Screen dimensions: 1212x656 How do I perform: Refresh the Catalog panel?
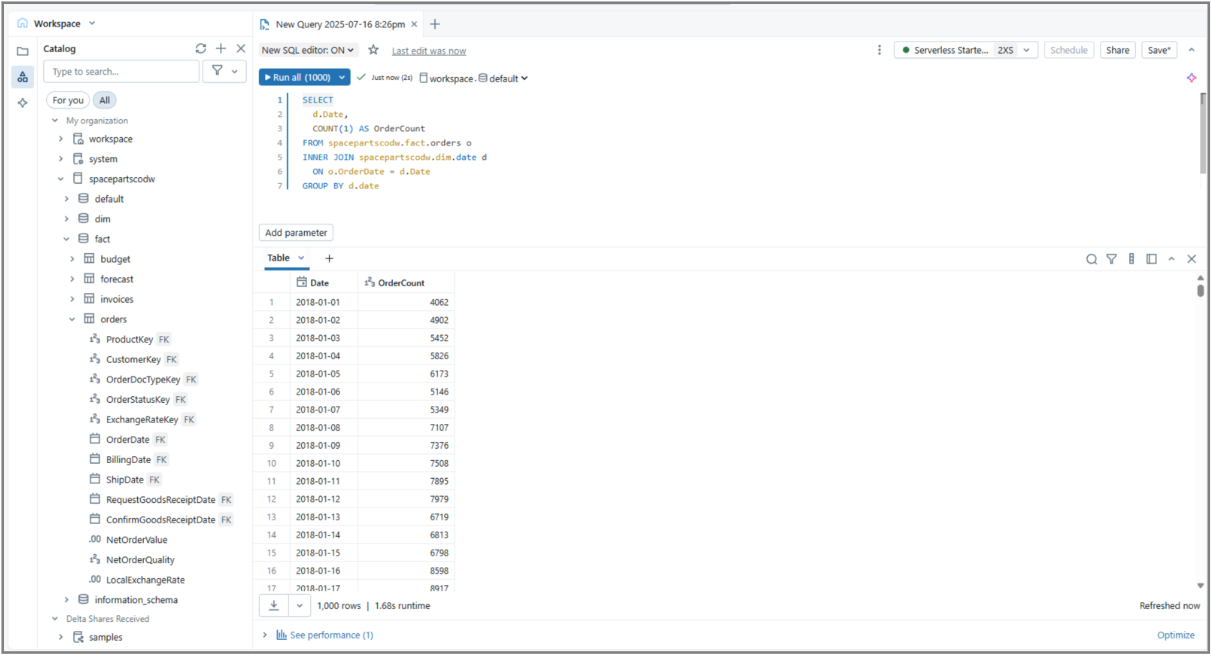[x=200, y=47]
